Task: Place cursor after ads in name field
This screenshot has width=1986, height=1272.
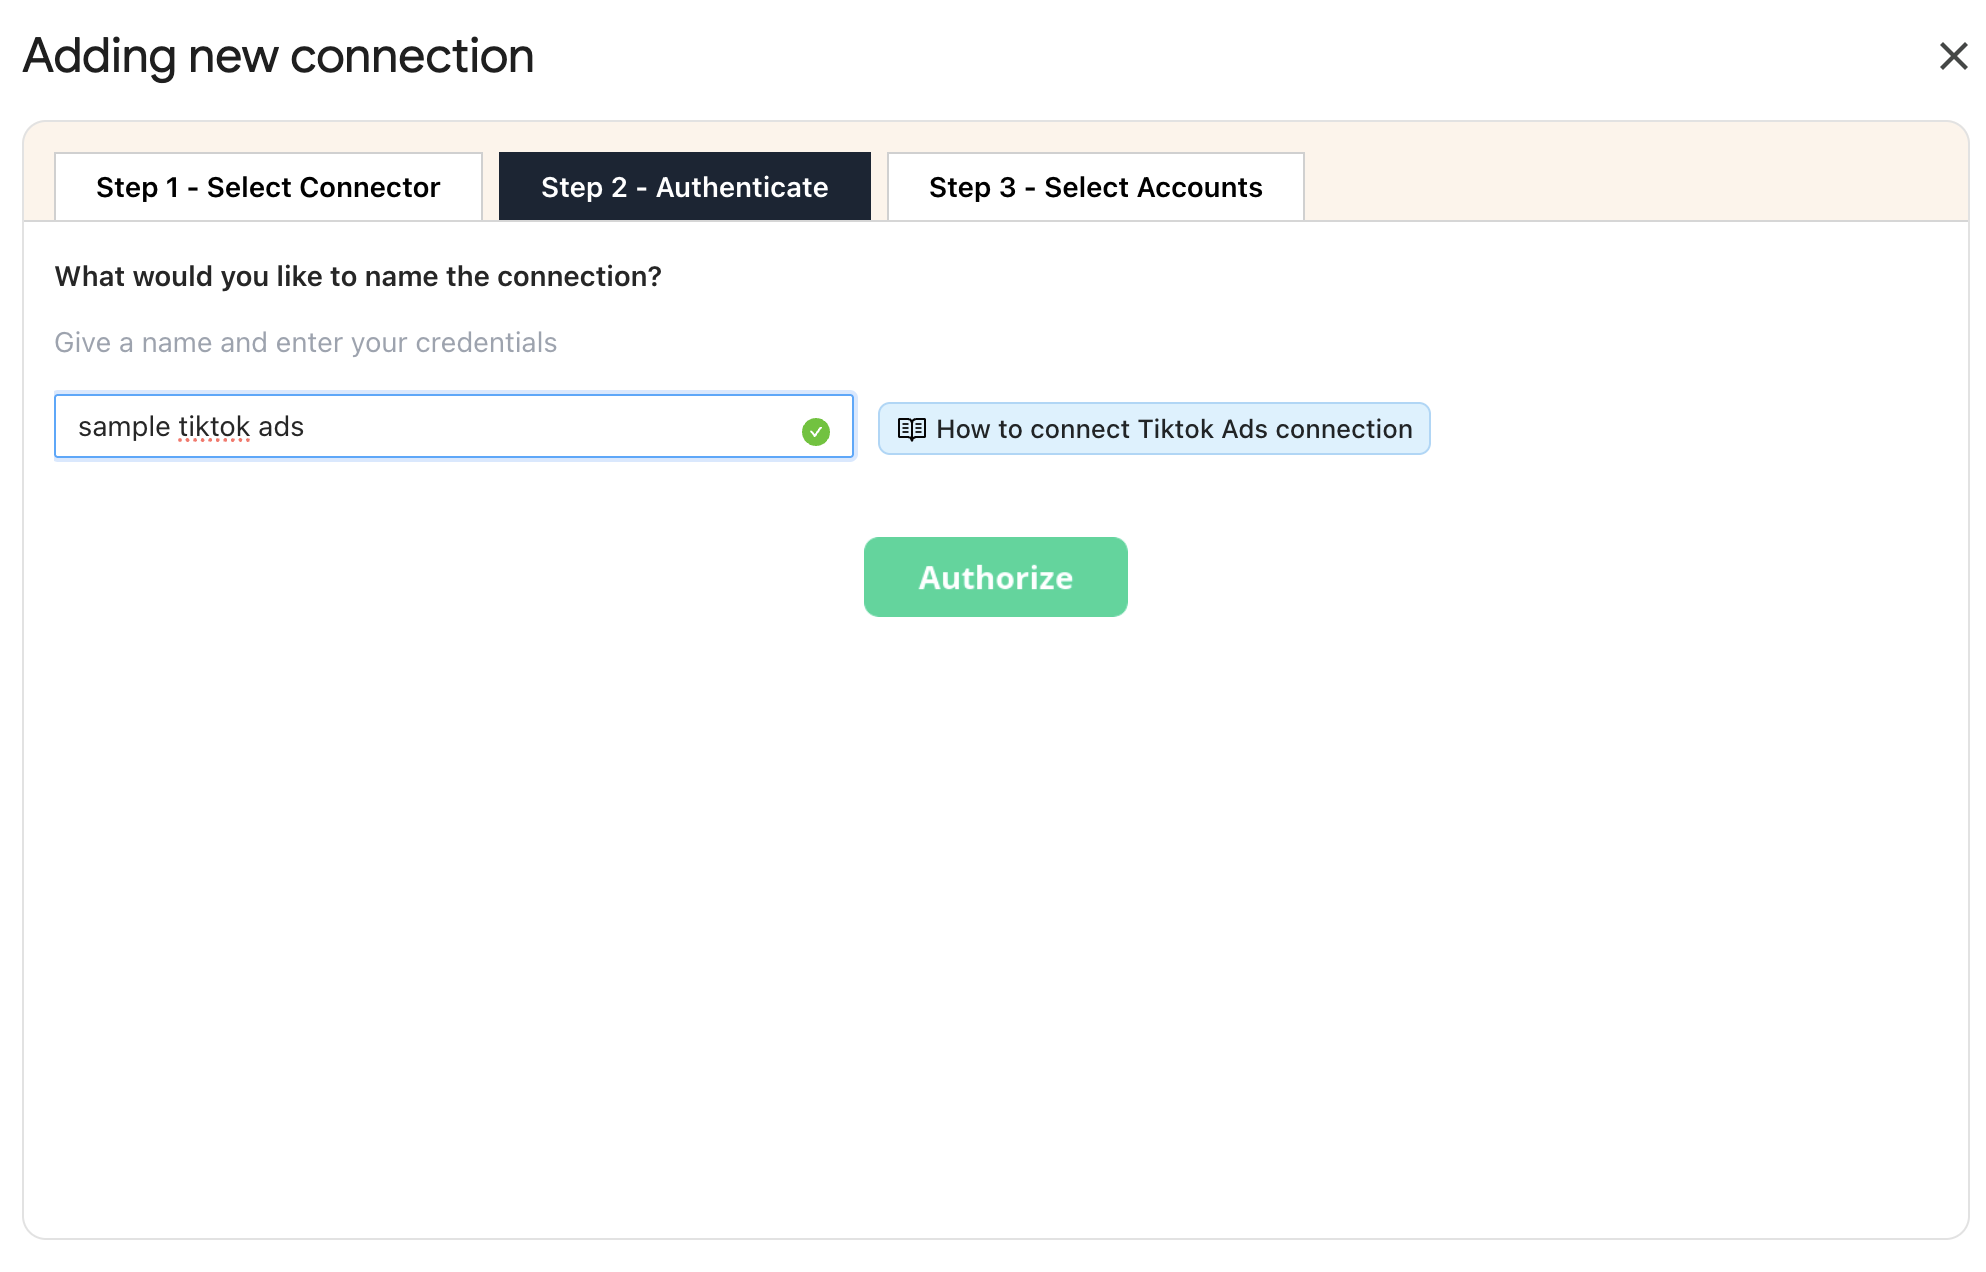Action: click(x=305, y=427)
